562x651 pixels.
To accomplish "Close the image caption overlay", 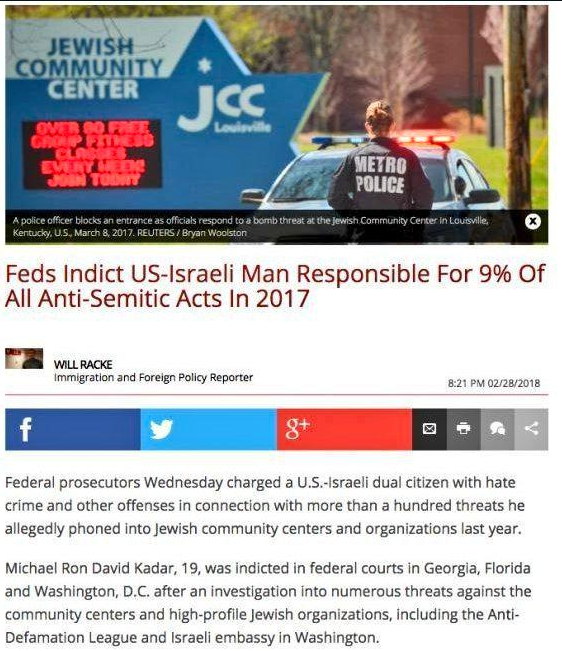I will (533, 221).
